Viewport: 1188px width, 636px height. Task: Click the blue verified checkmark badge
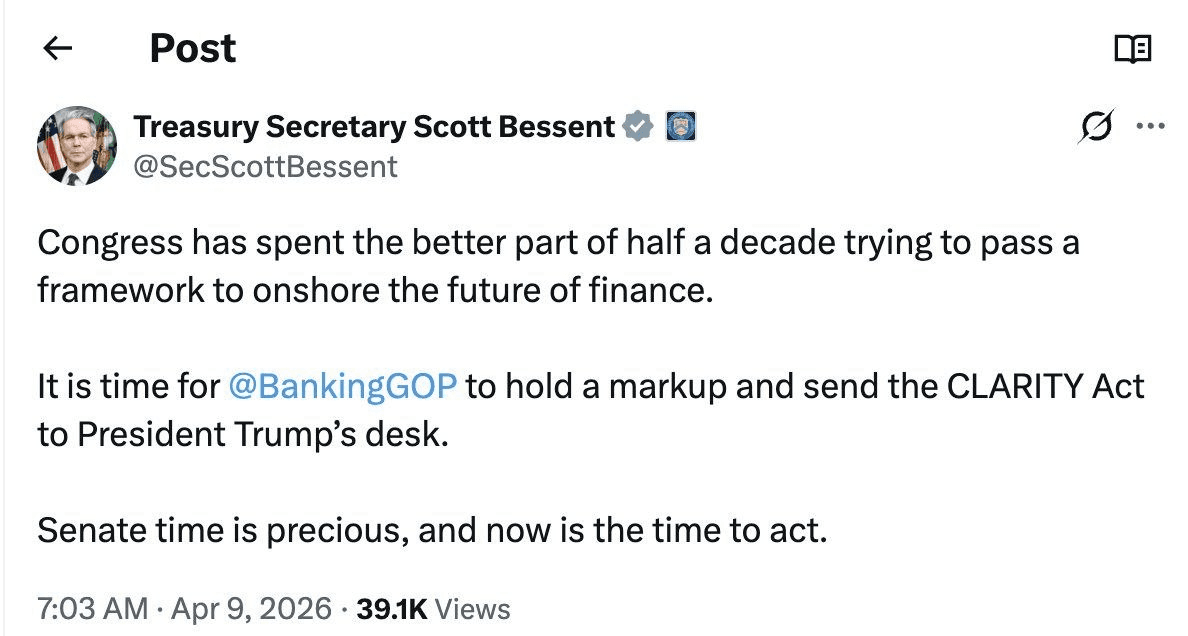pyautogui.click(x=639, y=127)
